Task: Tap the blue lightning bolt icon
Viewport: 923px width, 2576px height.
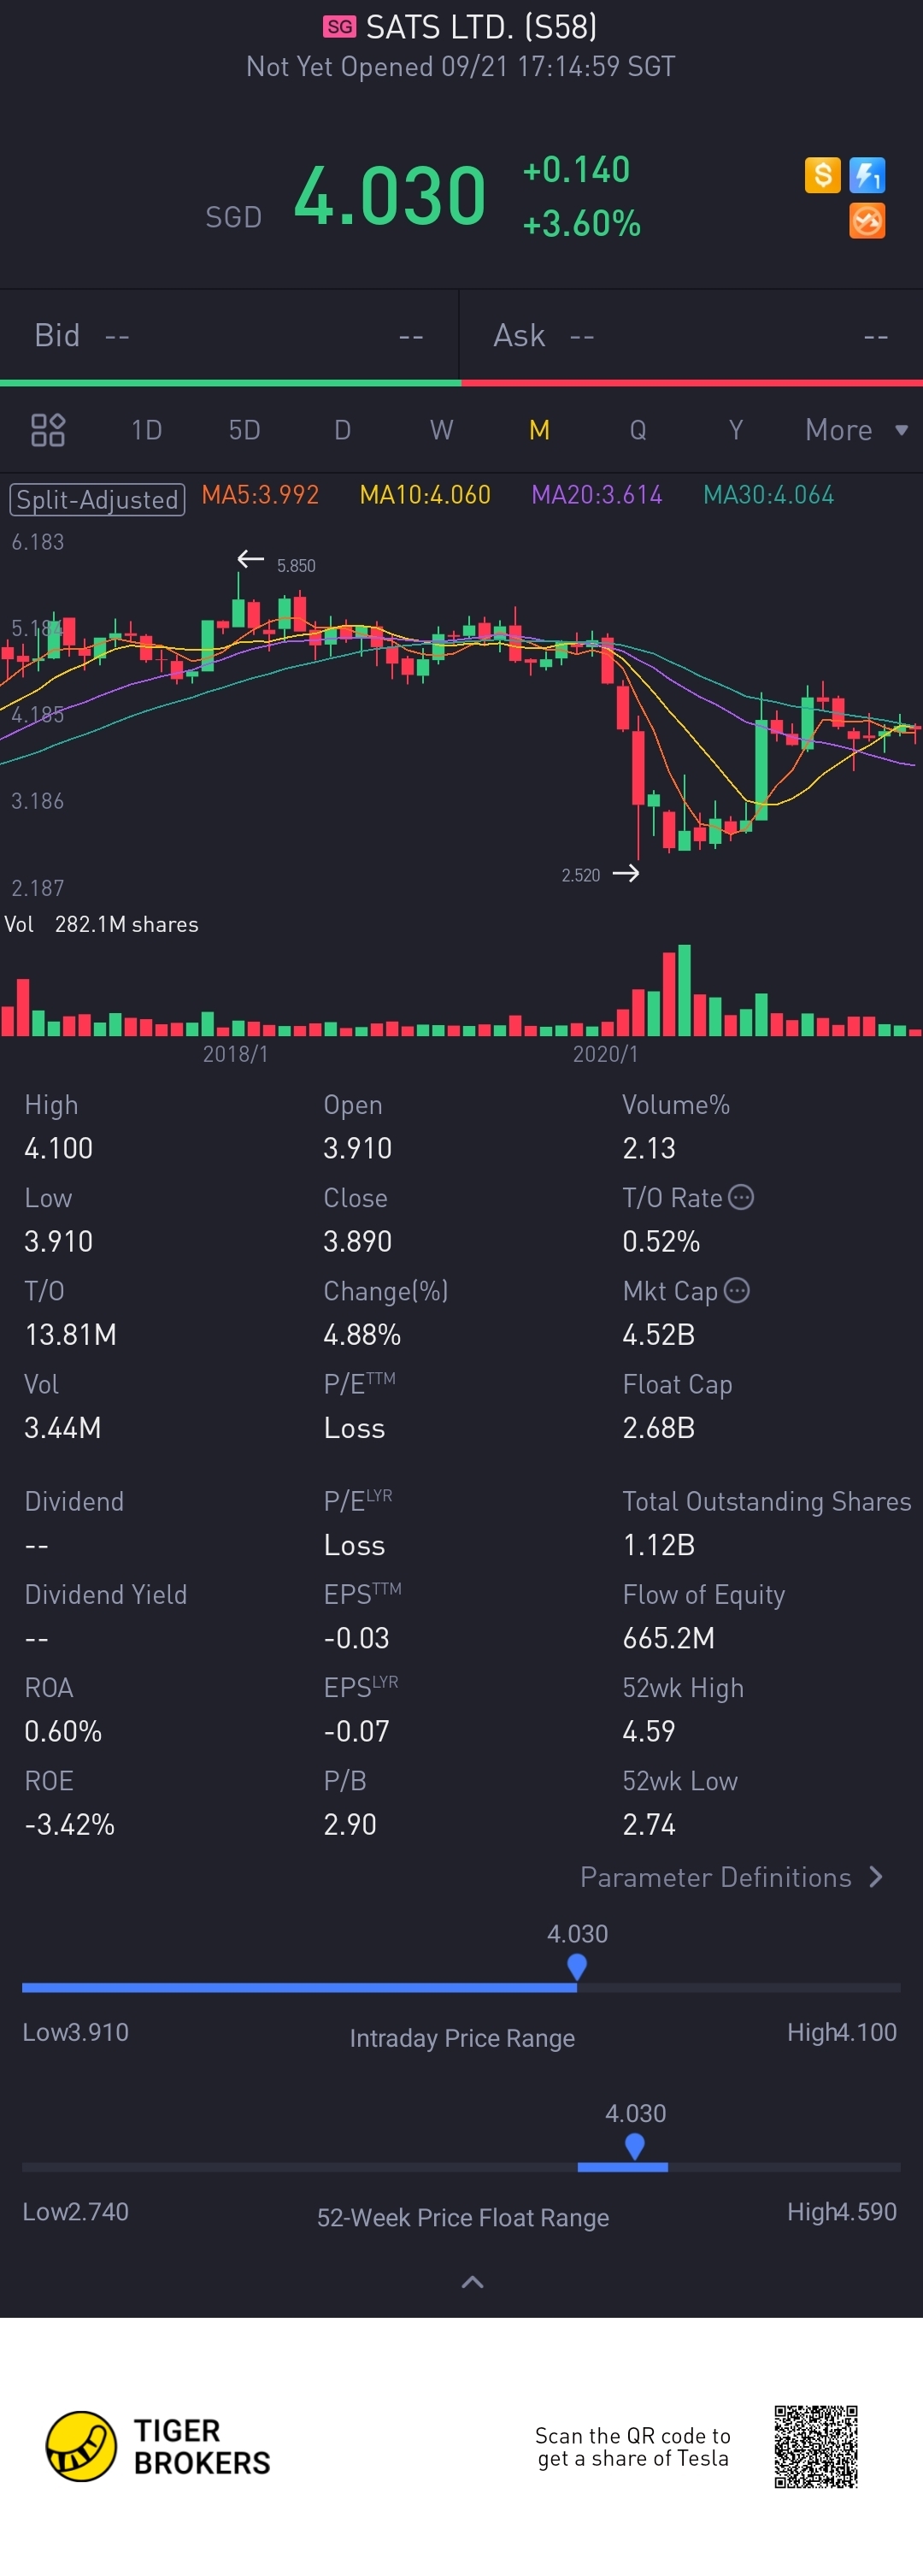Action: coord(866,175)
